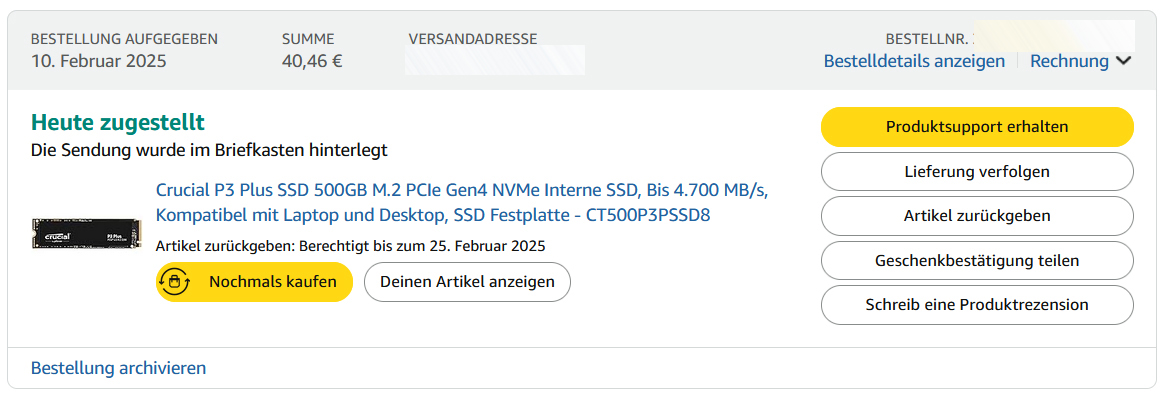The image size is (1170, 401).
Task: Open the Rechnung invoice dropdown label
Action: point(1069,61)
